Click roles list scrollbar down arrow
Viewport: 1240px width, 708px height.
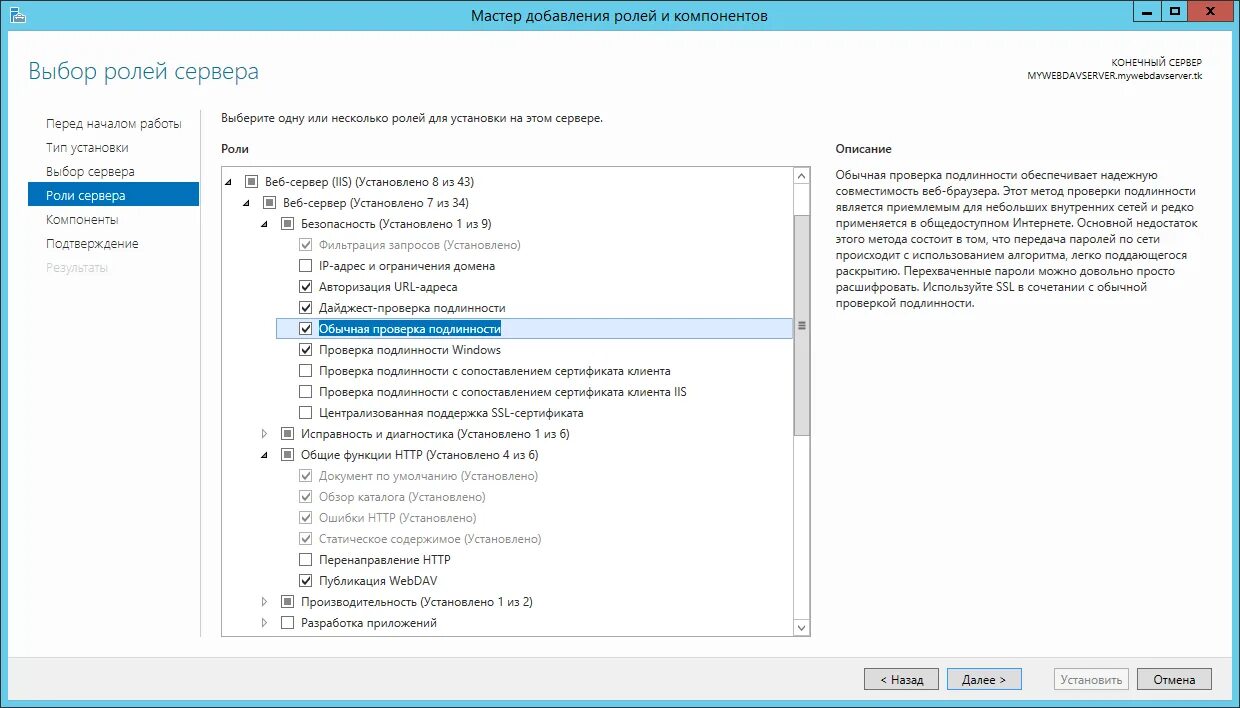tap(801, 627)
